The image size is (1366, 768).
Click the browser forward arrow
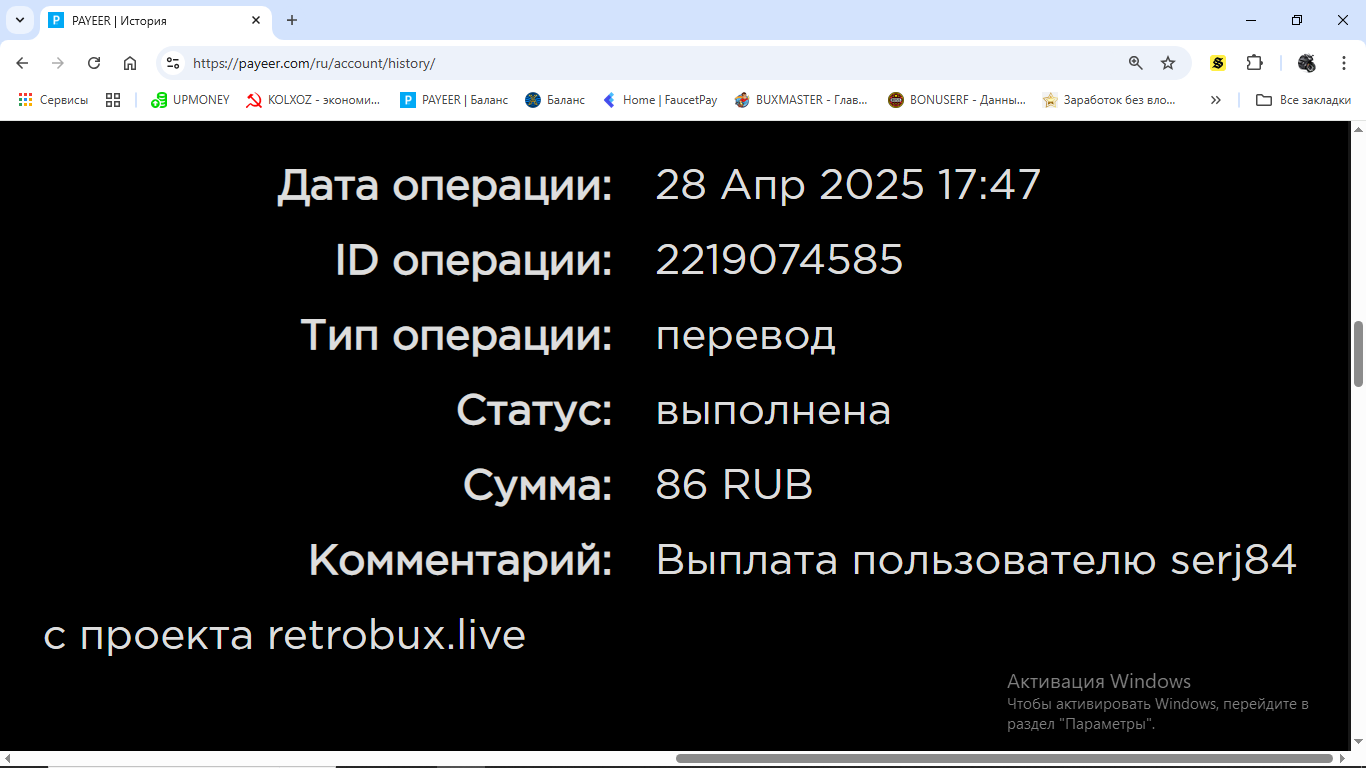(58, 63)
